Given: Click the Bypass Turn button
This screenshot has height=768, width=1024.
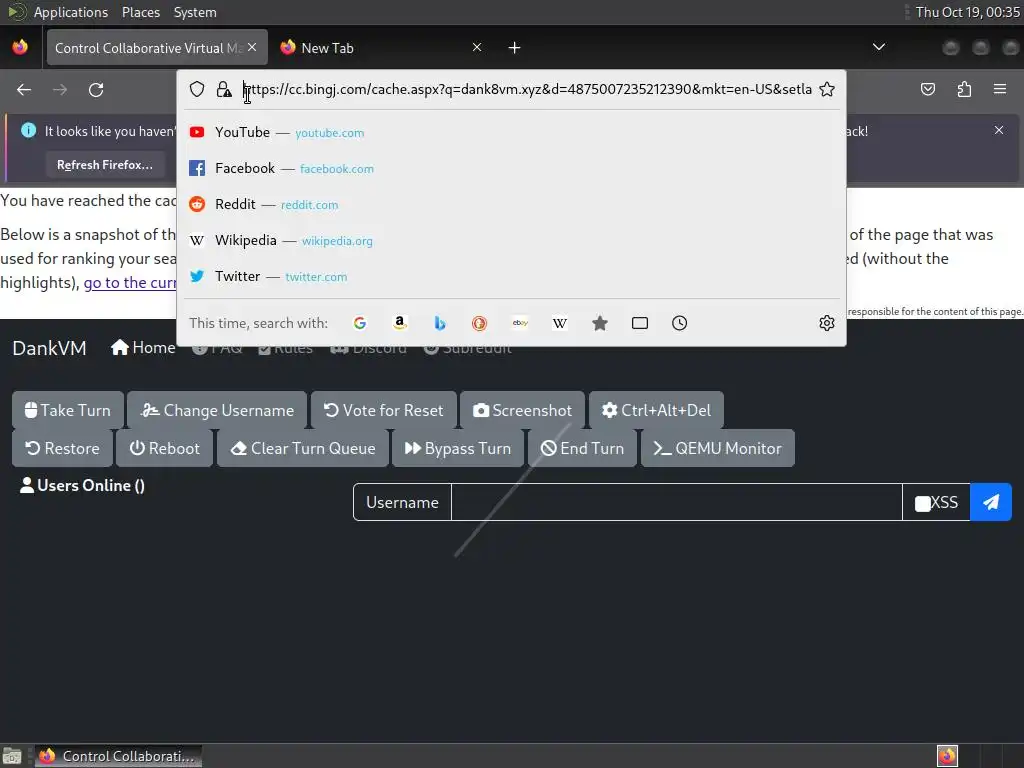Looking at the screenshot, I should tap(458, 448).
